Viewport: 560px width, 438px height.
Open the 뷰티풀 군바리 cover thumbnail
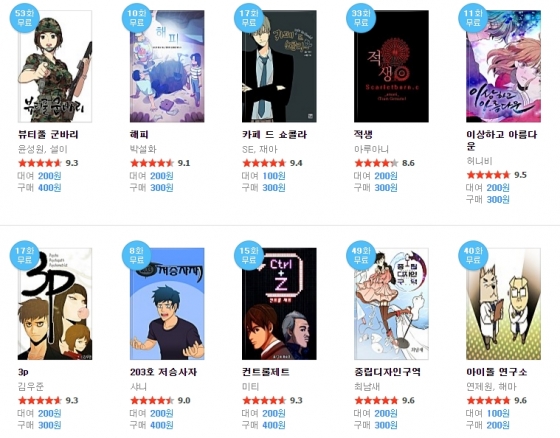[x=55, y=66]
